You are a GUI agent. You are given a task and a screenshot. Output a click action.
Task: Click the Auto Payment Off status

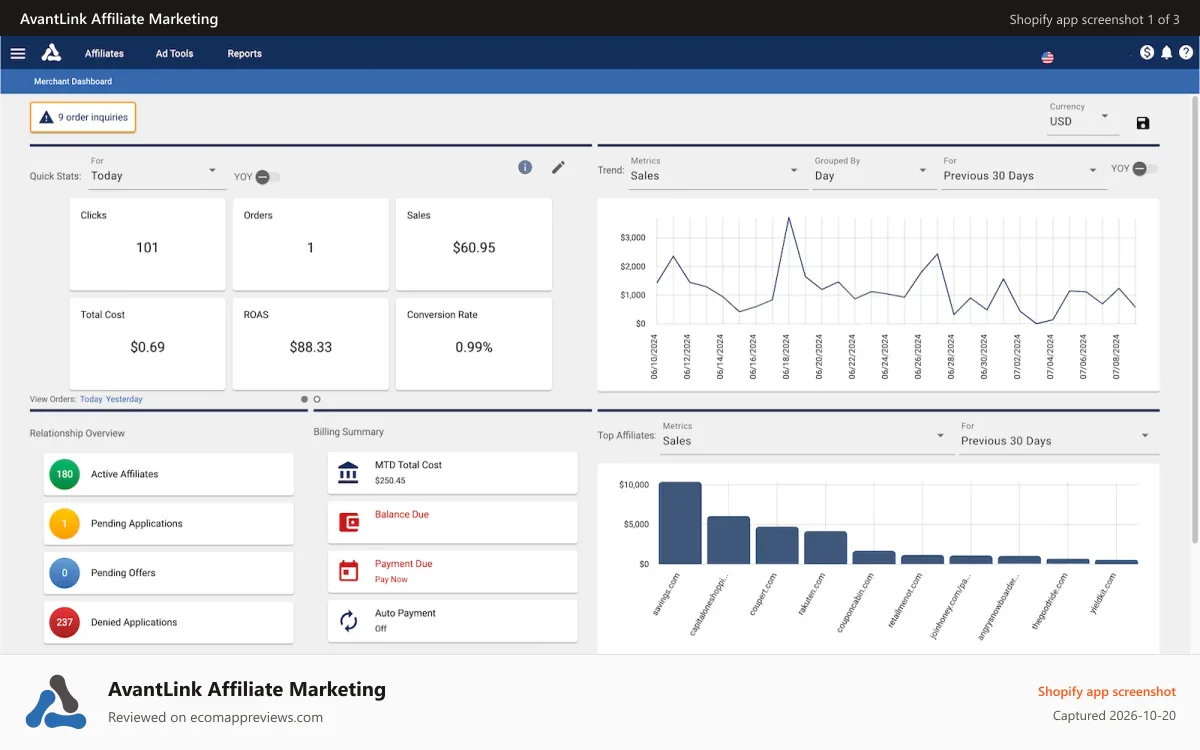(x=381, y=629)
